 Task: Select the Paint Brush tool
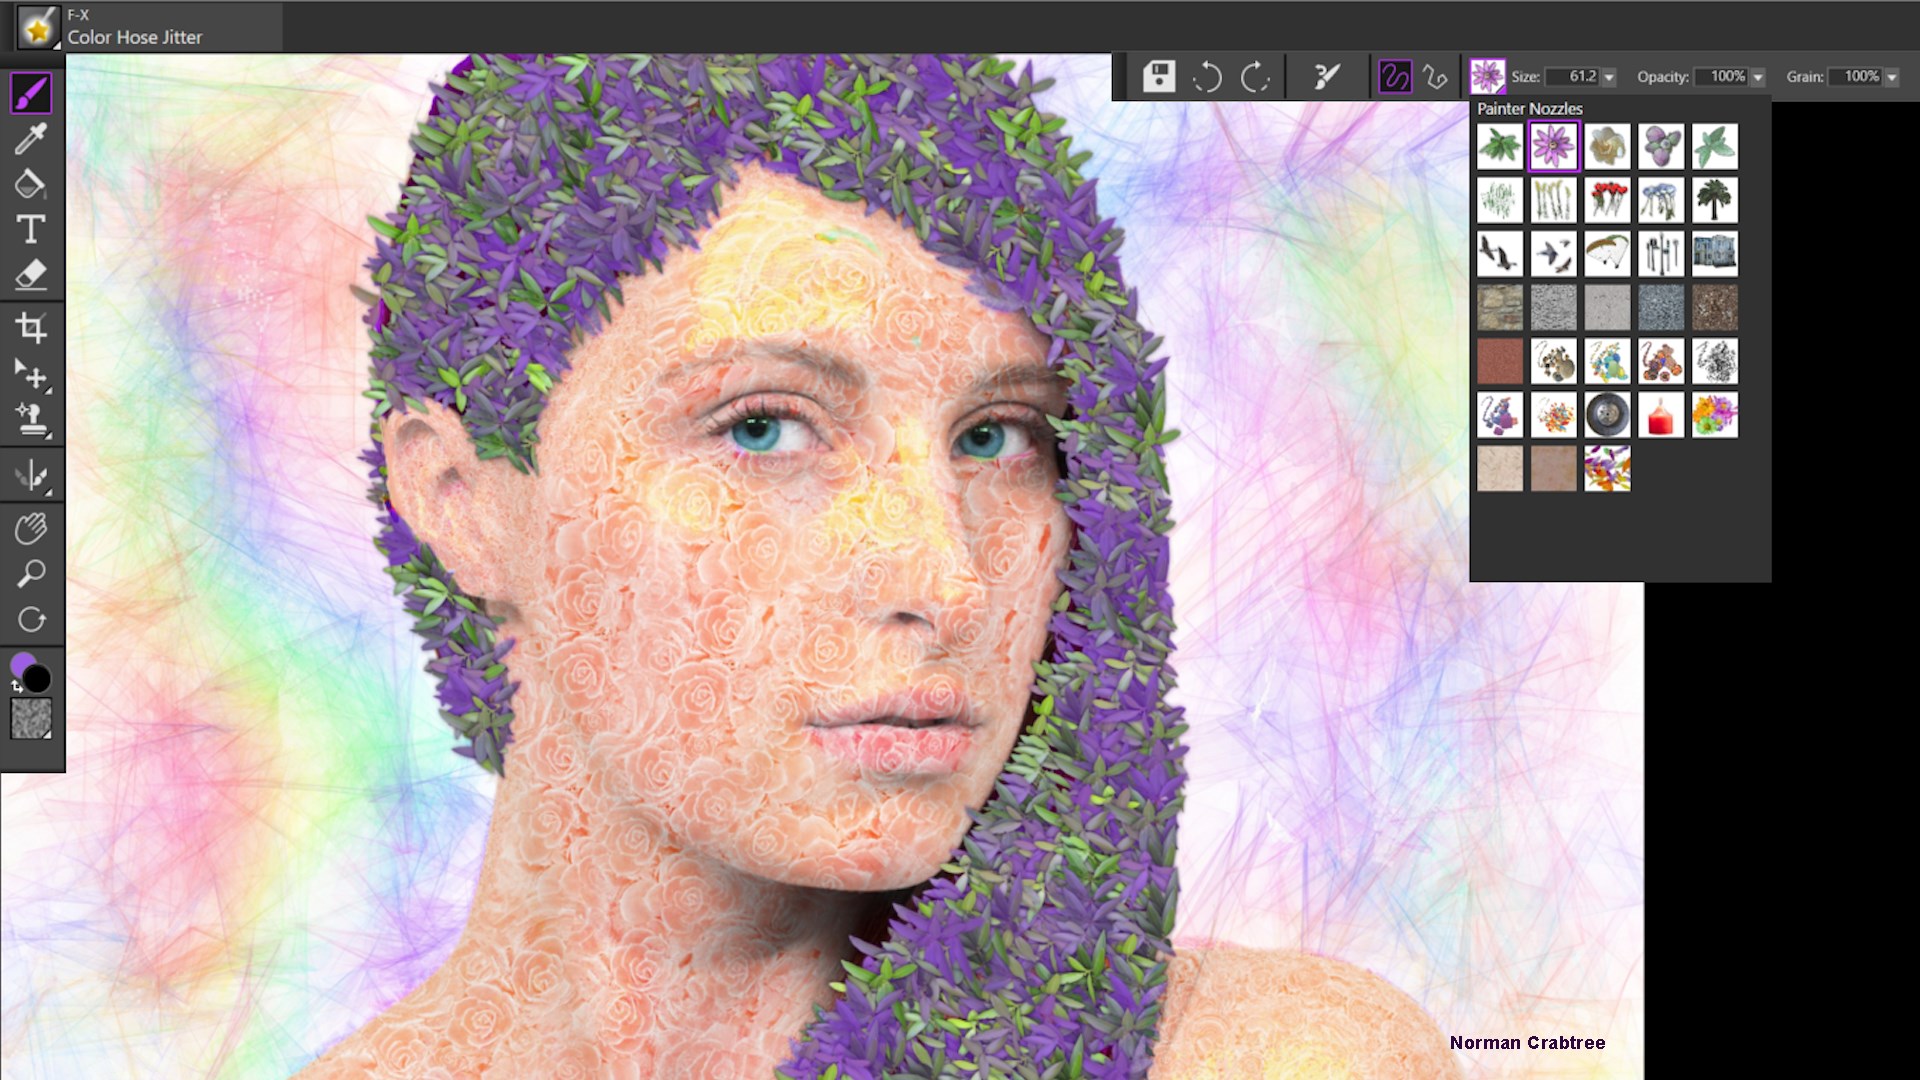coord(31,91)
